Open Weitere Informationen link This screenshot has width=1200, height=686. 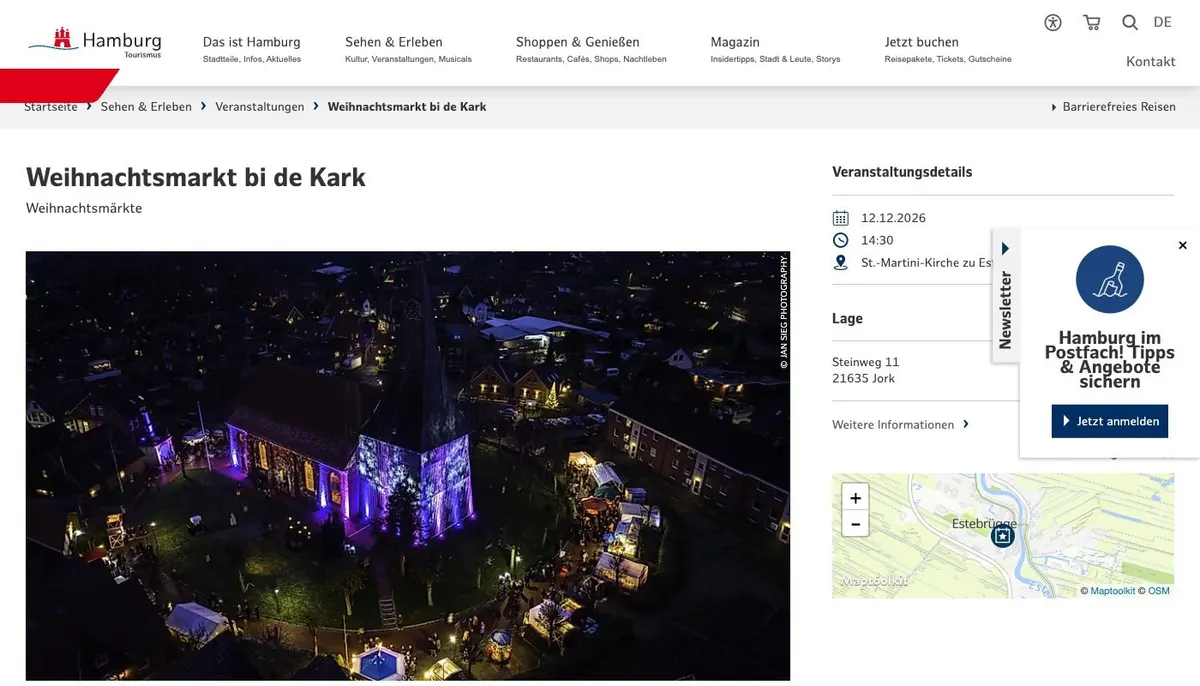click(900, 424)
